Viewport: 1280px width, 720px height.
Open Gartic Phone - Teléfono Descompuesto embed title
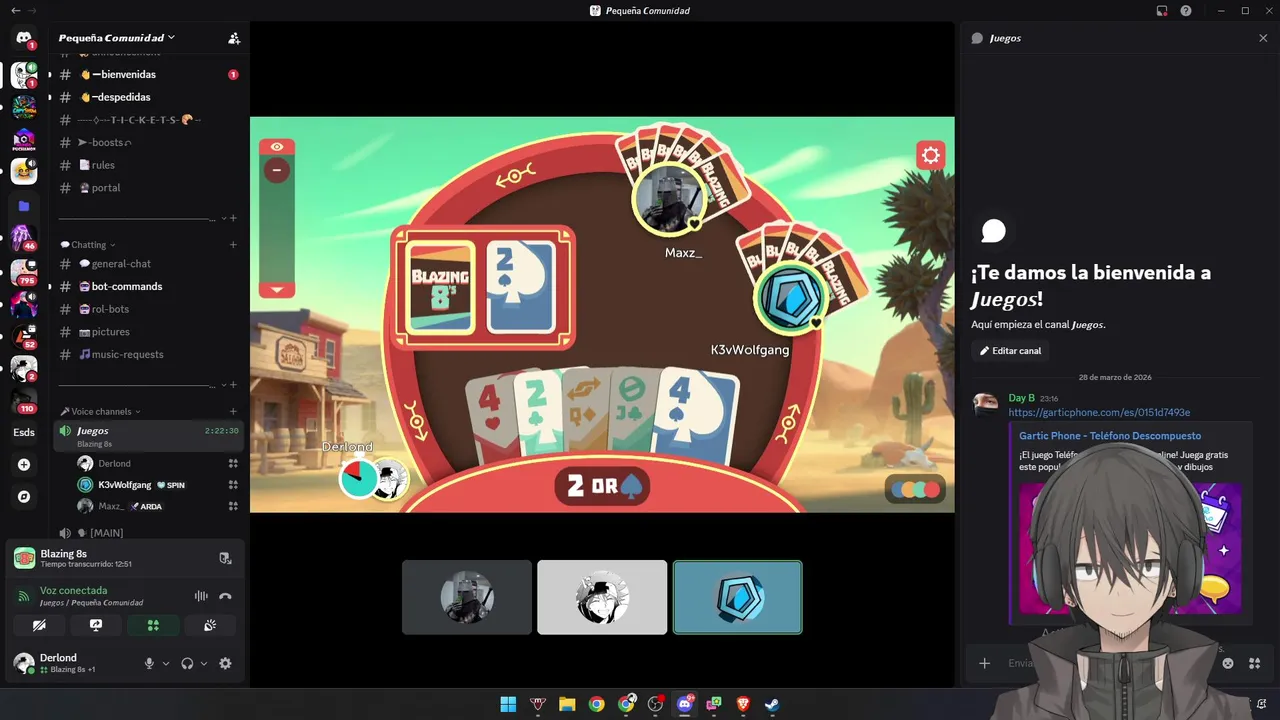click(x=1110, y=436)
